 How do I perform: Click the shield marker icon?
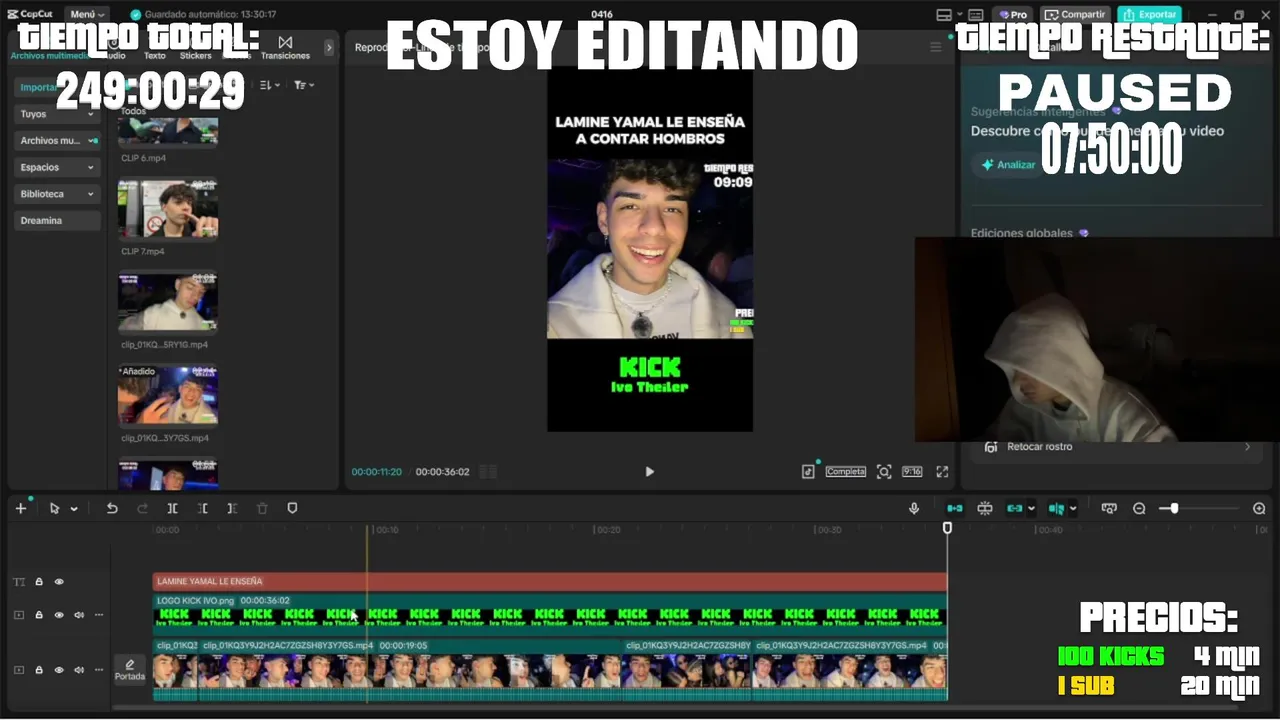pyautogui.click(x=292, y=508)
